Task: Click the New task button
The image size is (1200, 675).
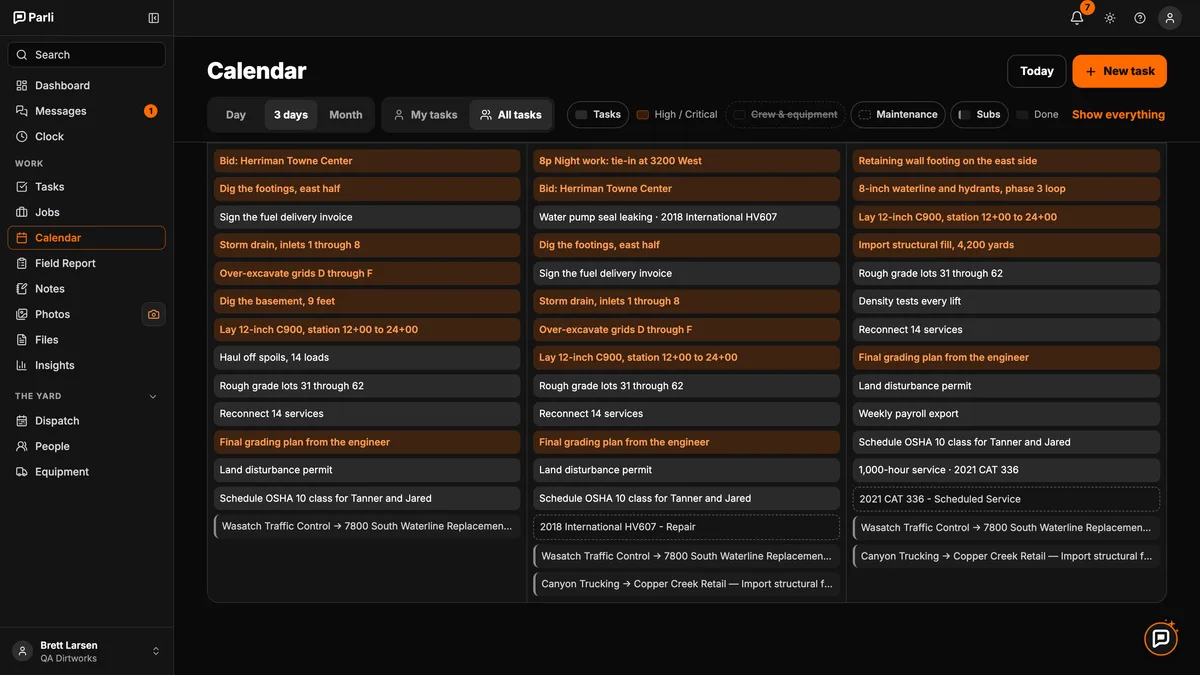Action: [x=1119, y=71]
